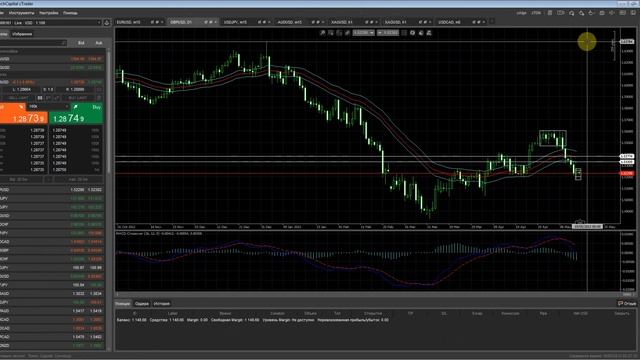Close the USDJPY m15 chart tab
The height and width of the screenshot is (360, 640).
pyautogui.click(x=269, y=22)
